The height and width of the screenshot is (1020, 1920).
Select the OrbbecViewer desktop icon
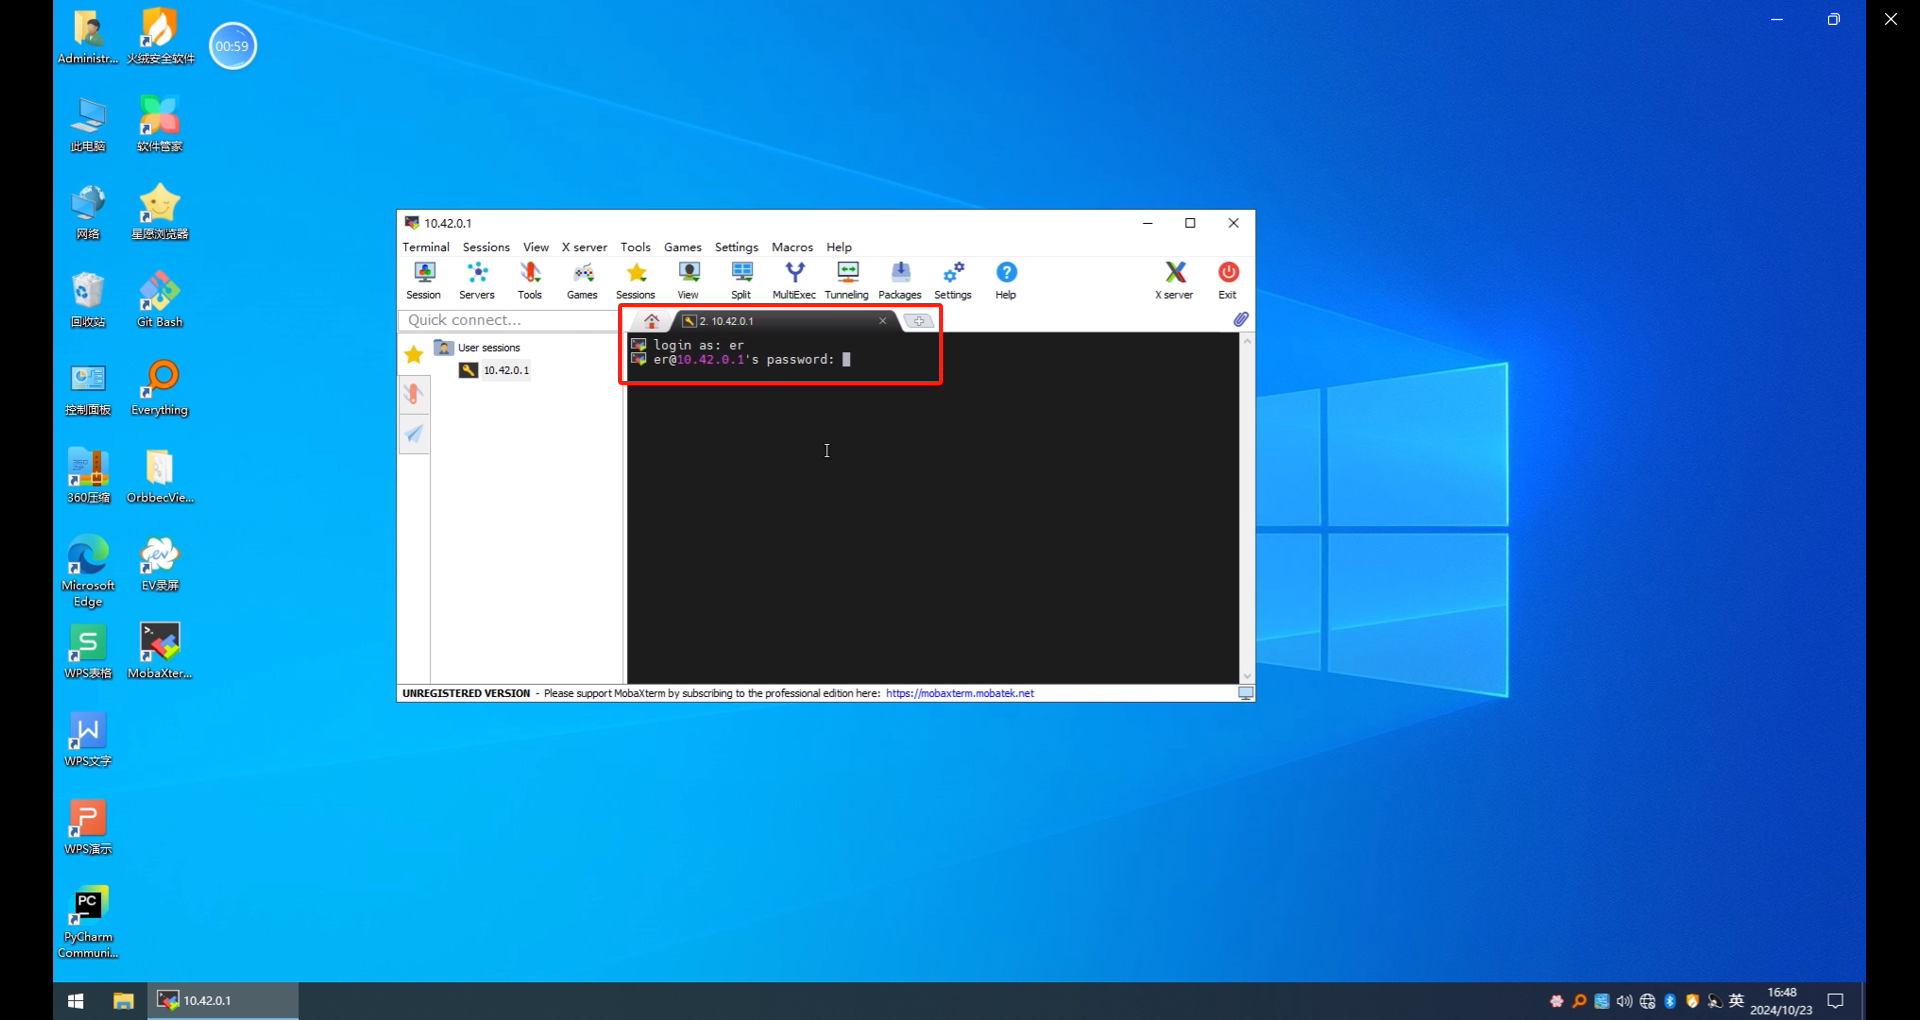pos(160,475)
